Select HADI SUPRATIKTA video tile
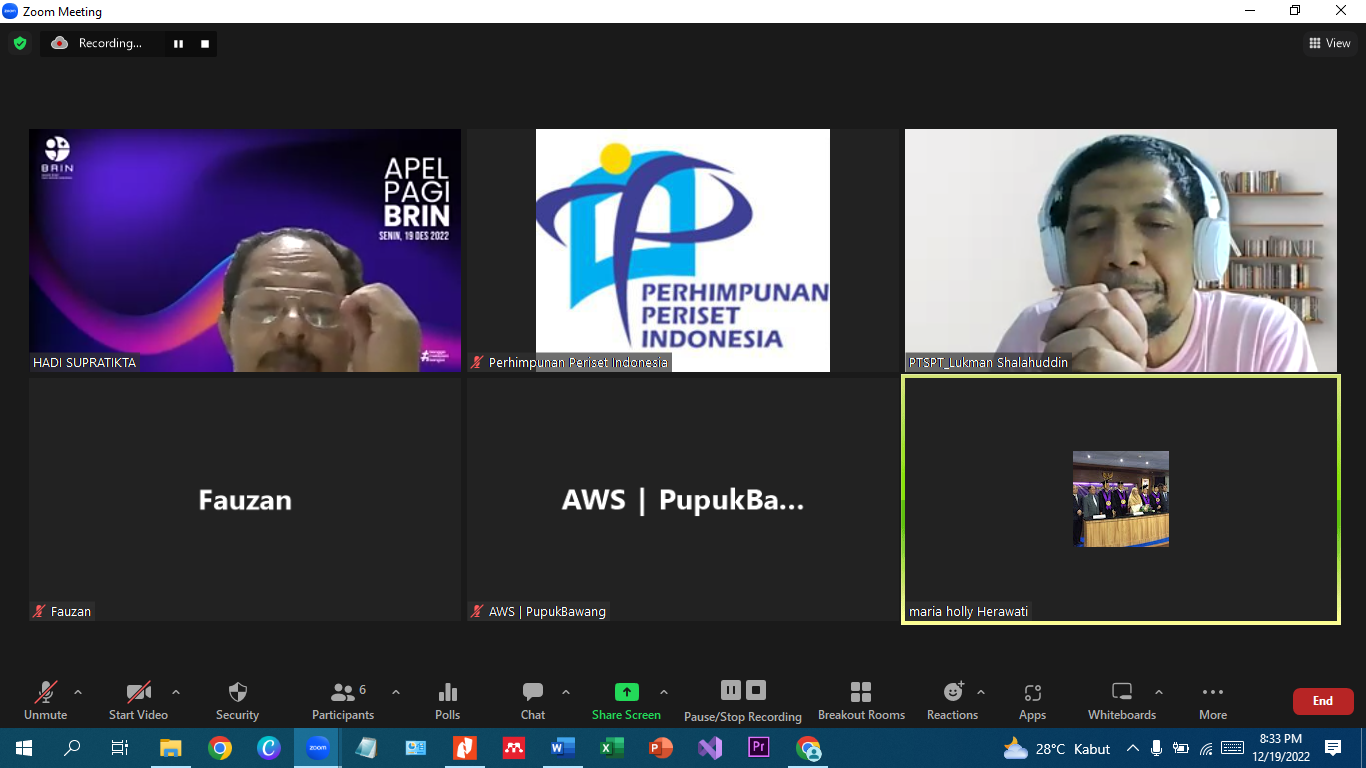1366x768 pixels. click(245, 250)
